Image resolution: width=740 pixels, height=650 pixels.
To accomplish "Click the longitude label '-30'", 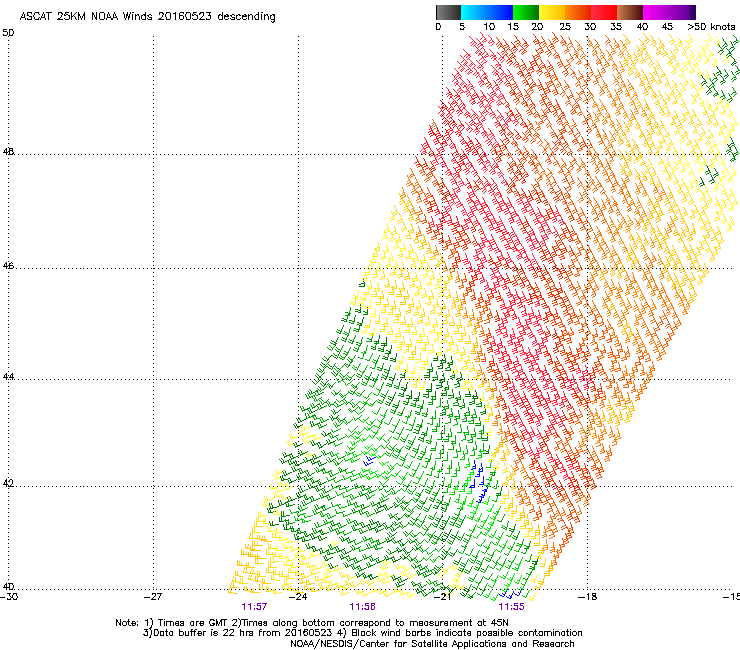I will point(9,597).
